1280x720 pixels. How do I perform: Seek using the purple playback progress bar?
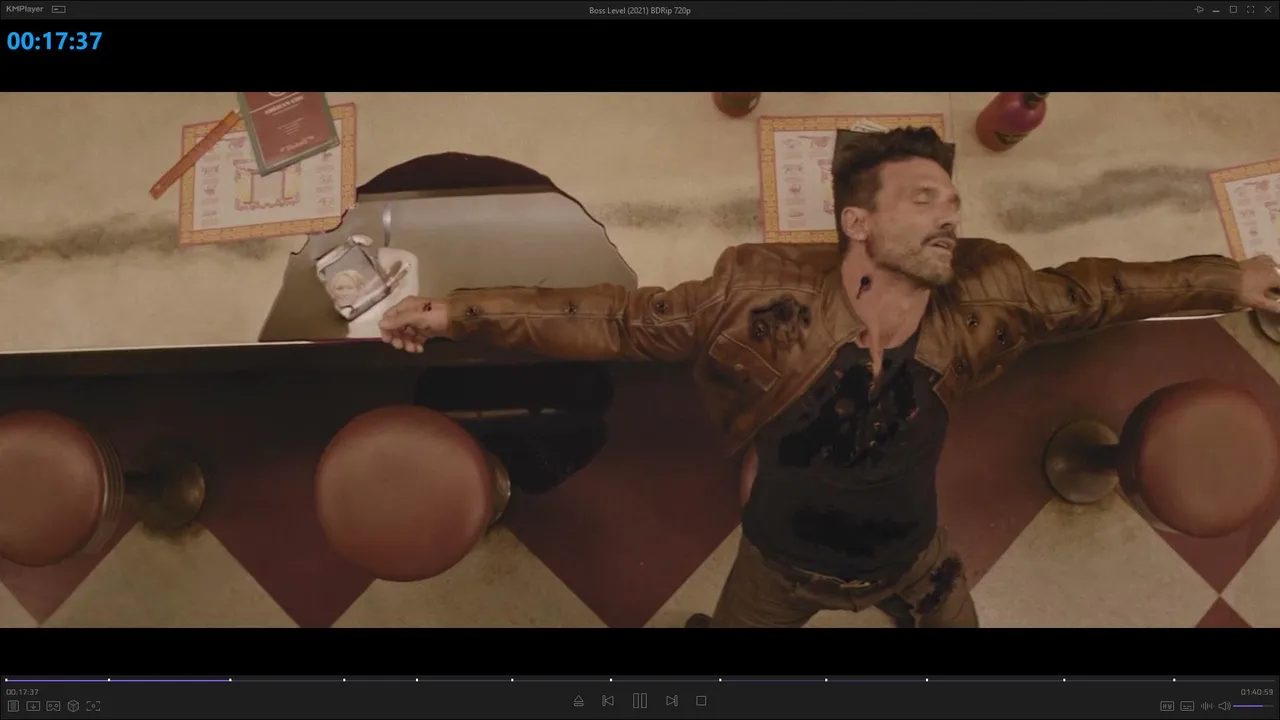118,680
